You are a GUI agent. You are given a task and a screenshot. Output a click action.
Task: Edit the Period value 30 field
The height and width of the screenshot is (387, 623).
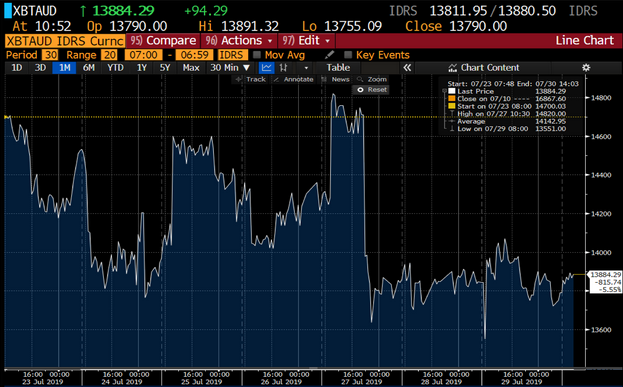pos(50,55)
